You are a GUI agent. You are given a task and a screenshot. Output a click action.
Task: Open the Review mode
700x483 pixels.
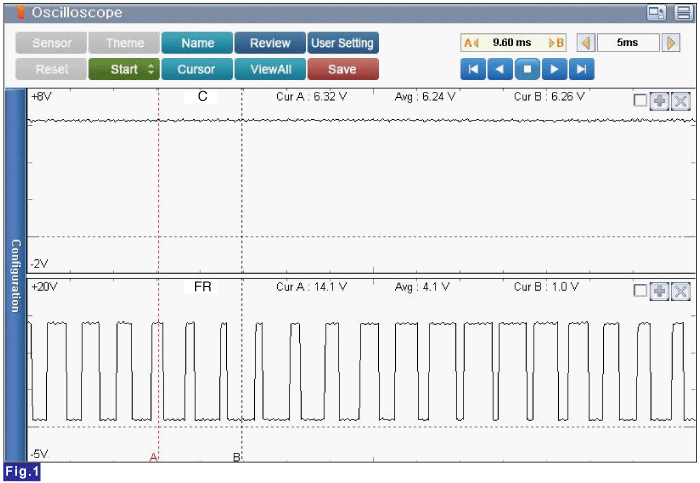tap(270, 43)
